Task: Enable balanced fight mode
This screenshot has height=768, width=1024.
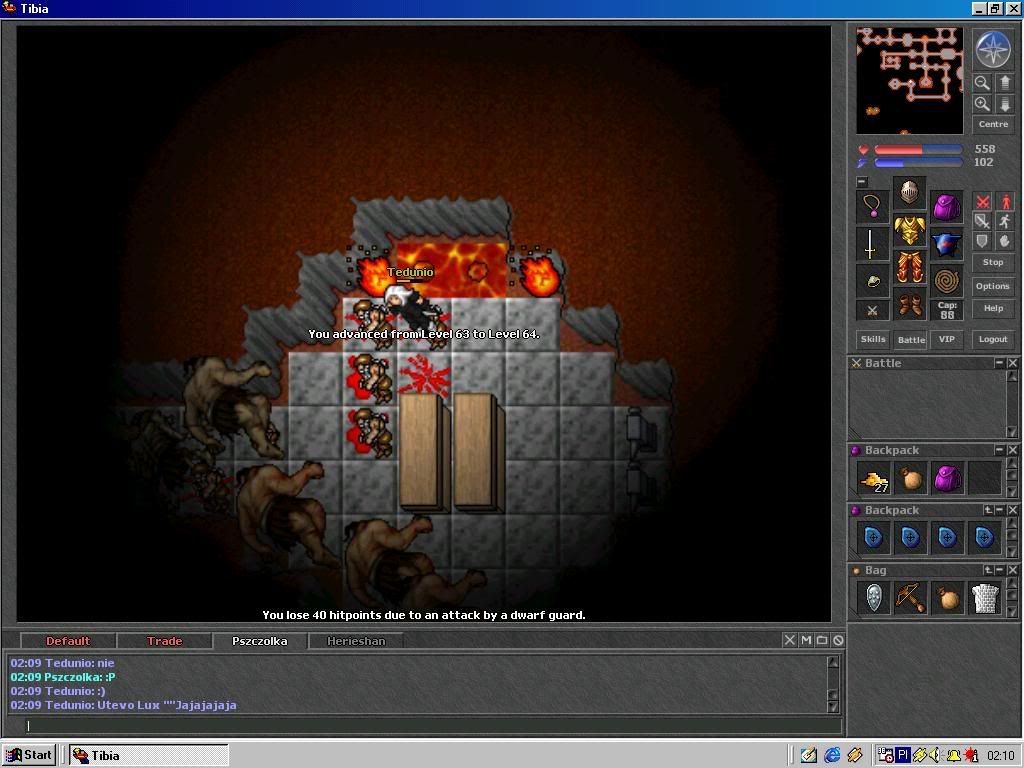Action: click(x=982, y=221)
